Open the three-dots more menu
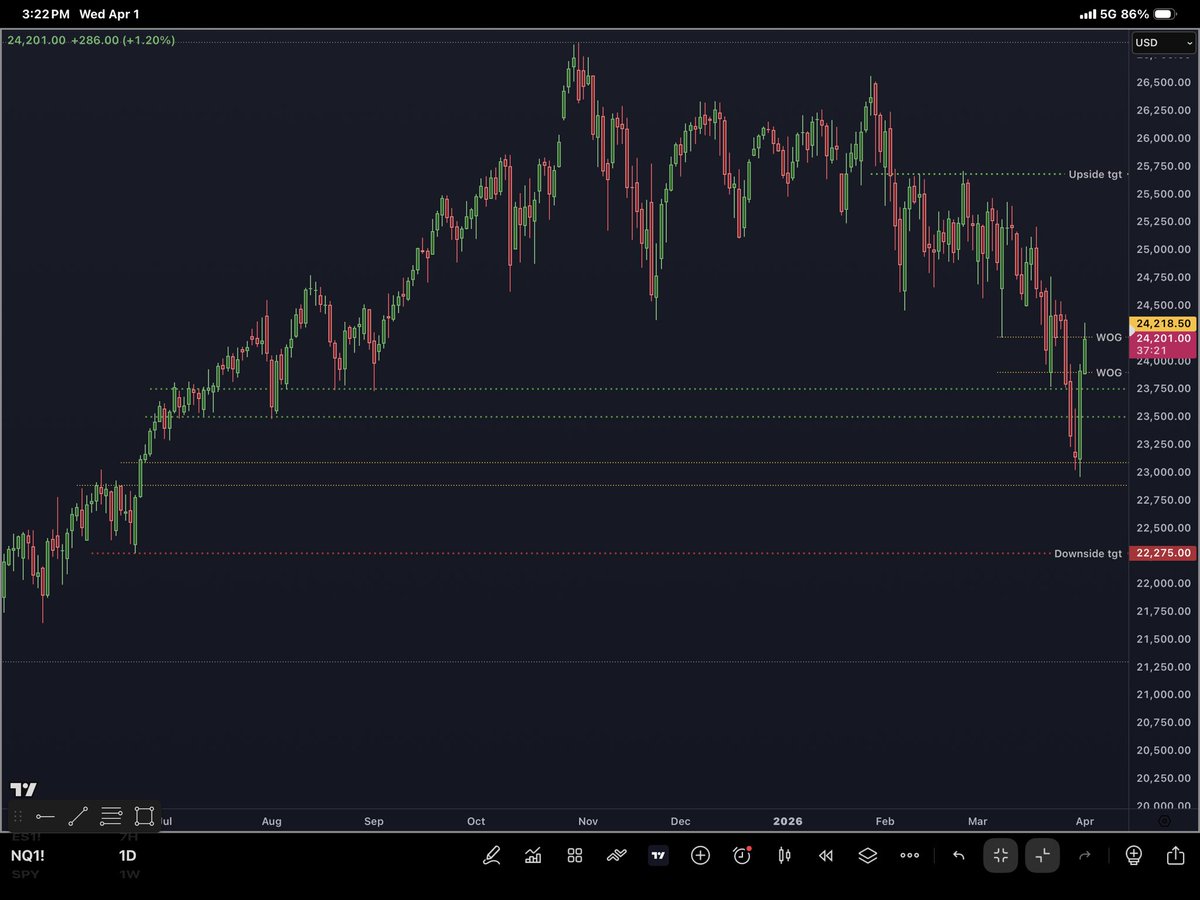The width and height of the screenshot is (1200, 900). coord(909,856)
